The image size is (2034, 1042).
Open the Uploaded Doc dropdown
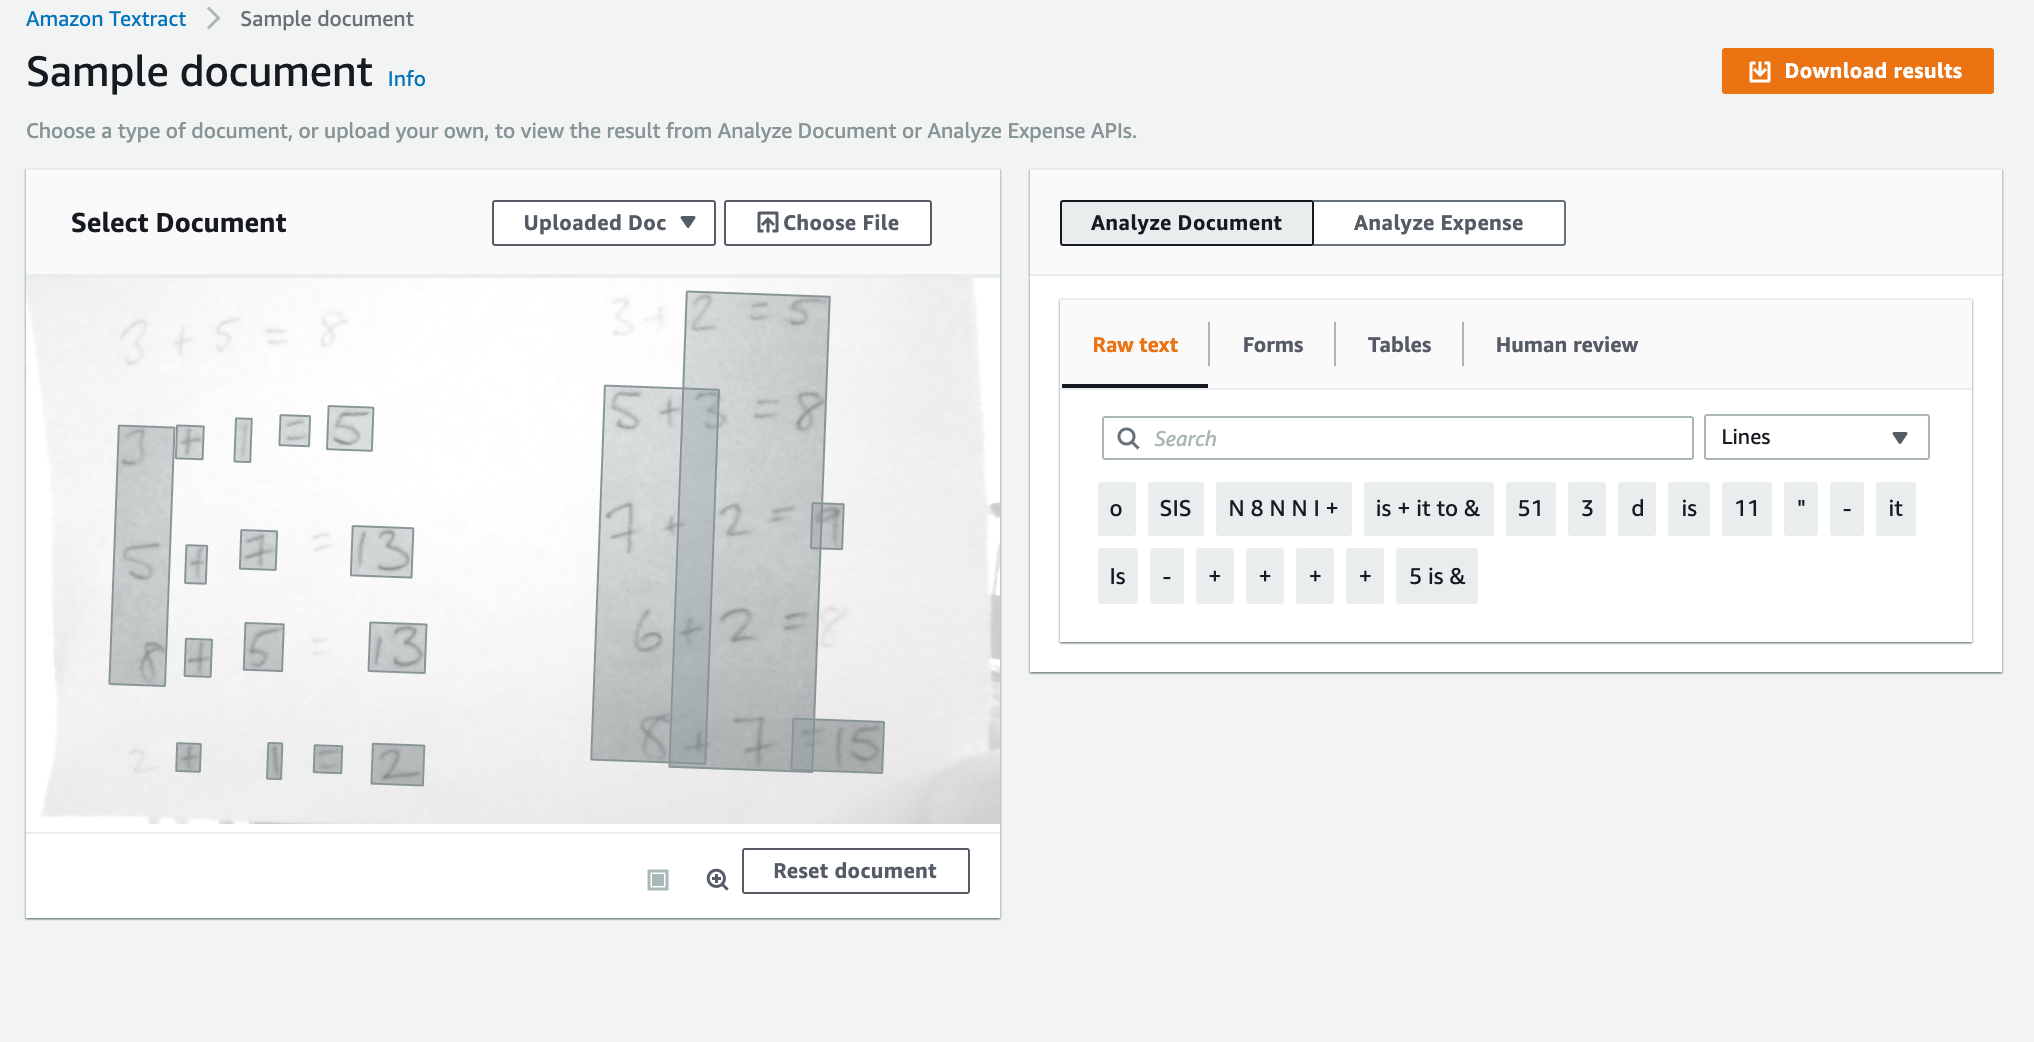[x=604, y=223]
